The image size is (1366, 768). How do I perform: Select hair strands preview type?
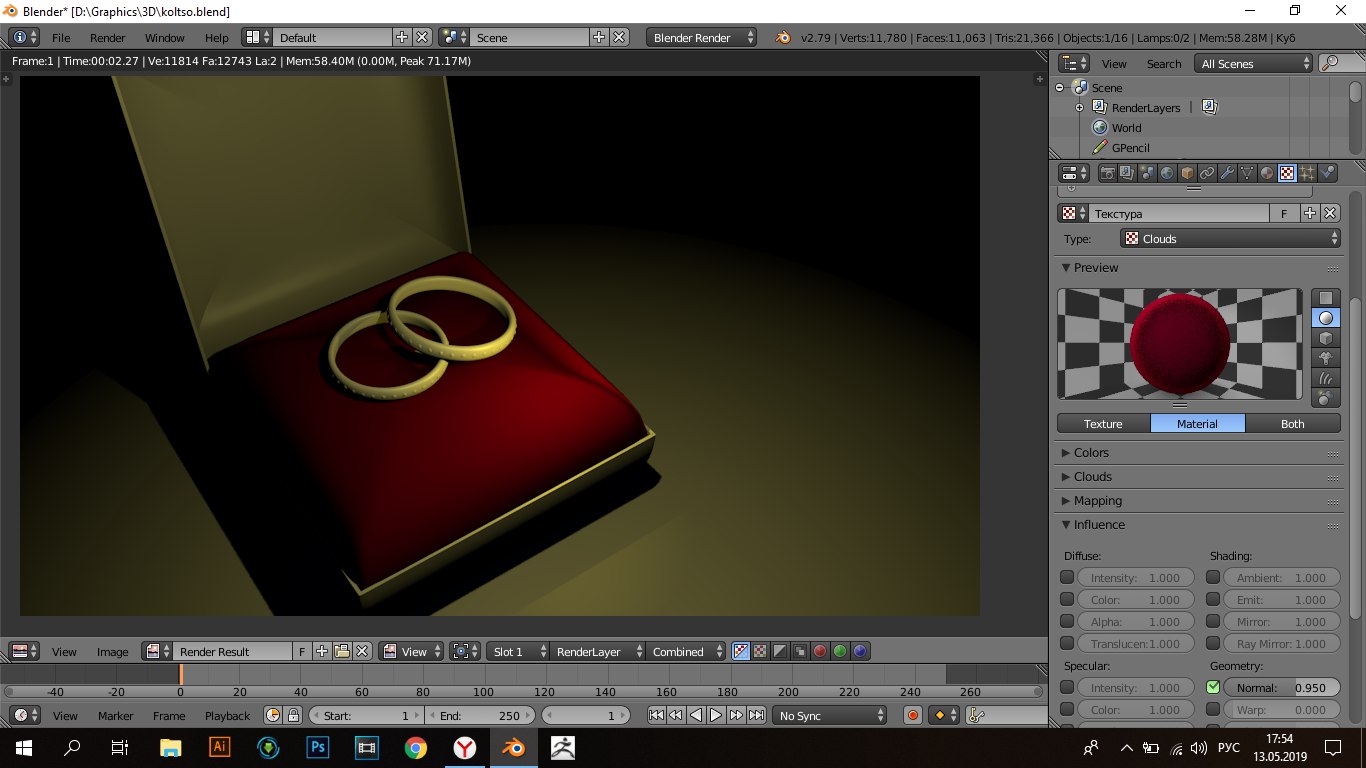(1325, 378)
